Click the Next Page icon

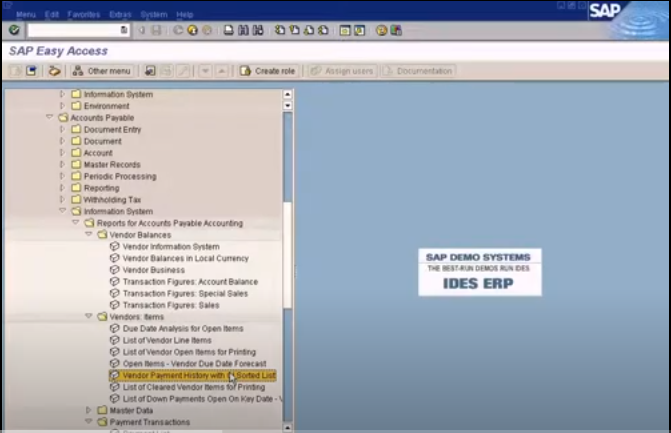(309, 30)
